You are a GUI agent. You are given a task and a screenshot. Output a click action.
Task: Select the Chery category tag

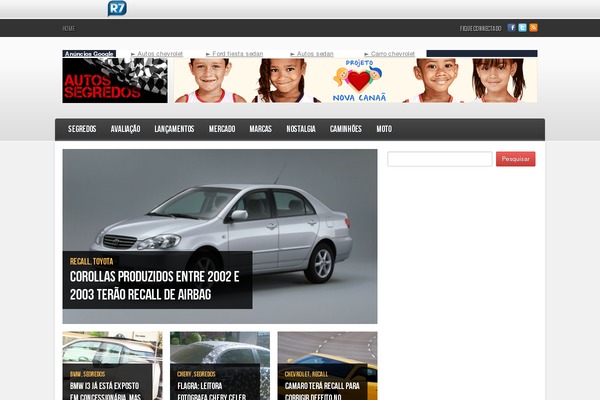click(184, 374)
